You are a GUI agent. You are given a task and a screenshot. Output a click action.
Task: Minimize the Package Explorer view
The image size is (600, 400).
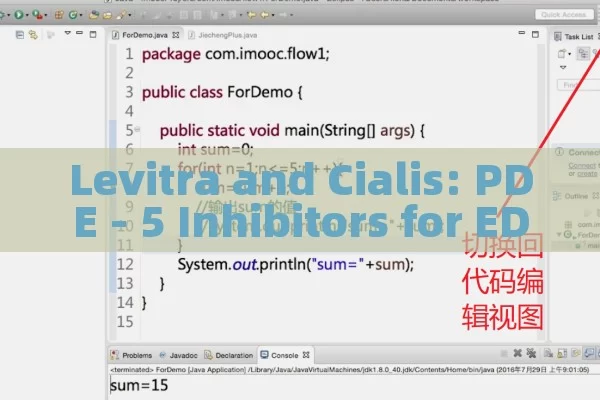(x=80, y=33)
